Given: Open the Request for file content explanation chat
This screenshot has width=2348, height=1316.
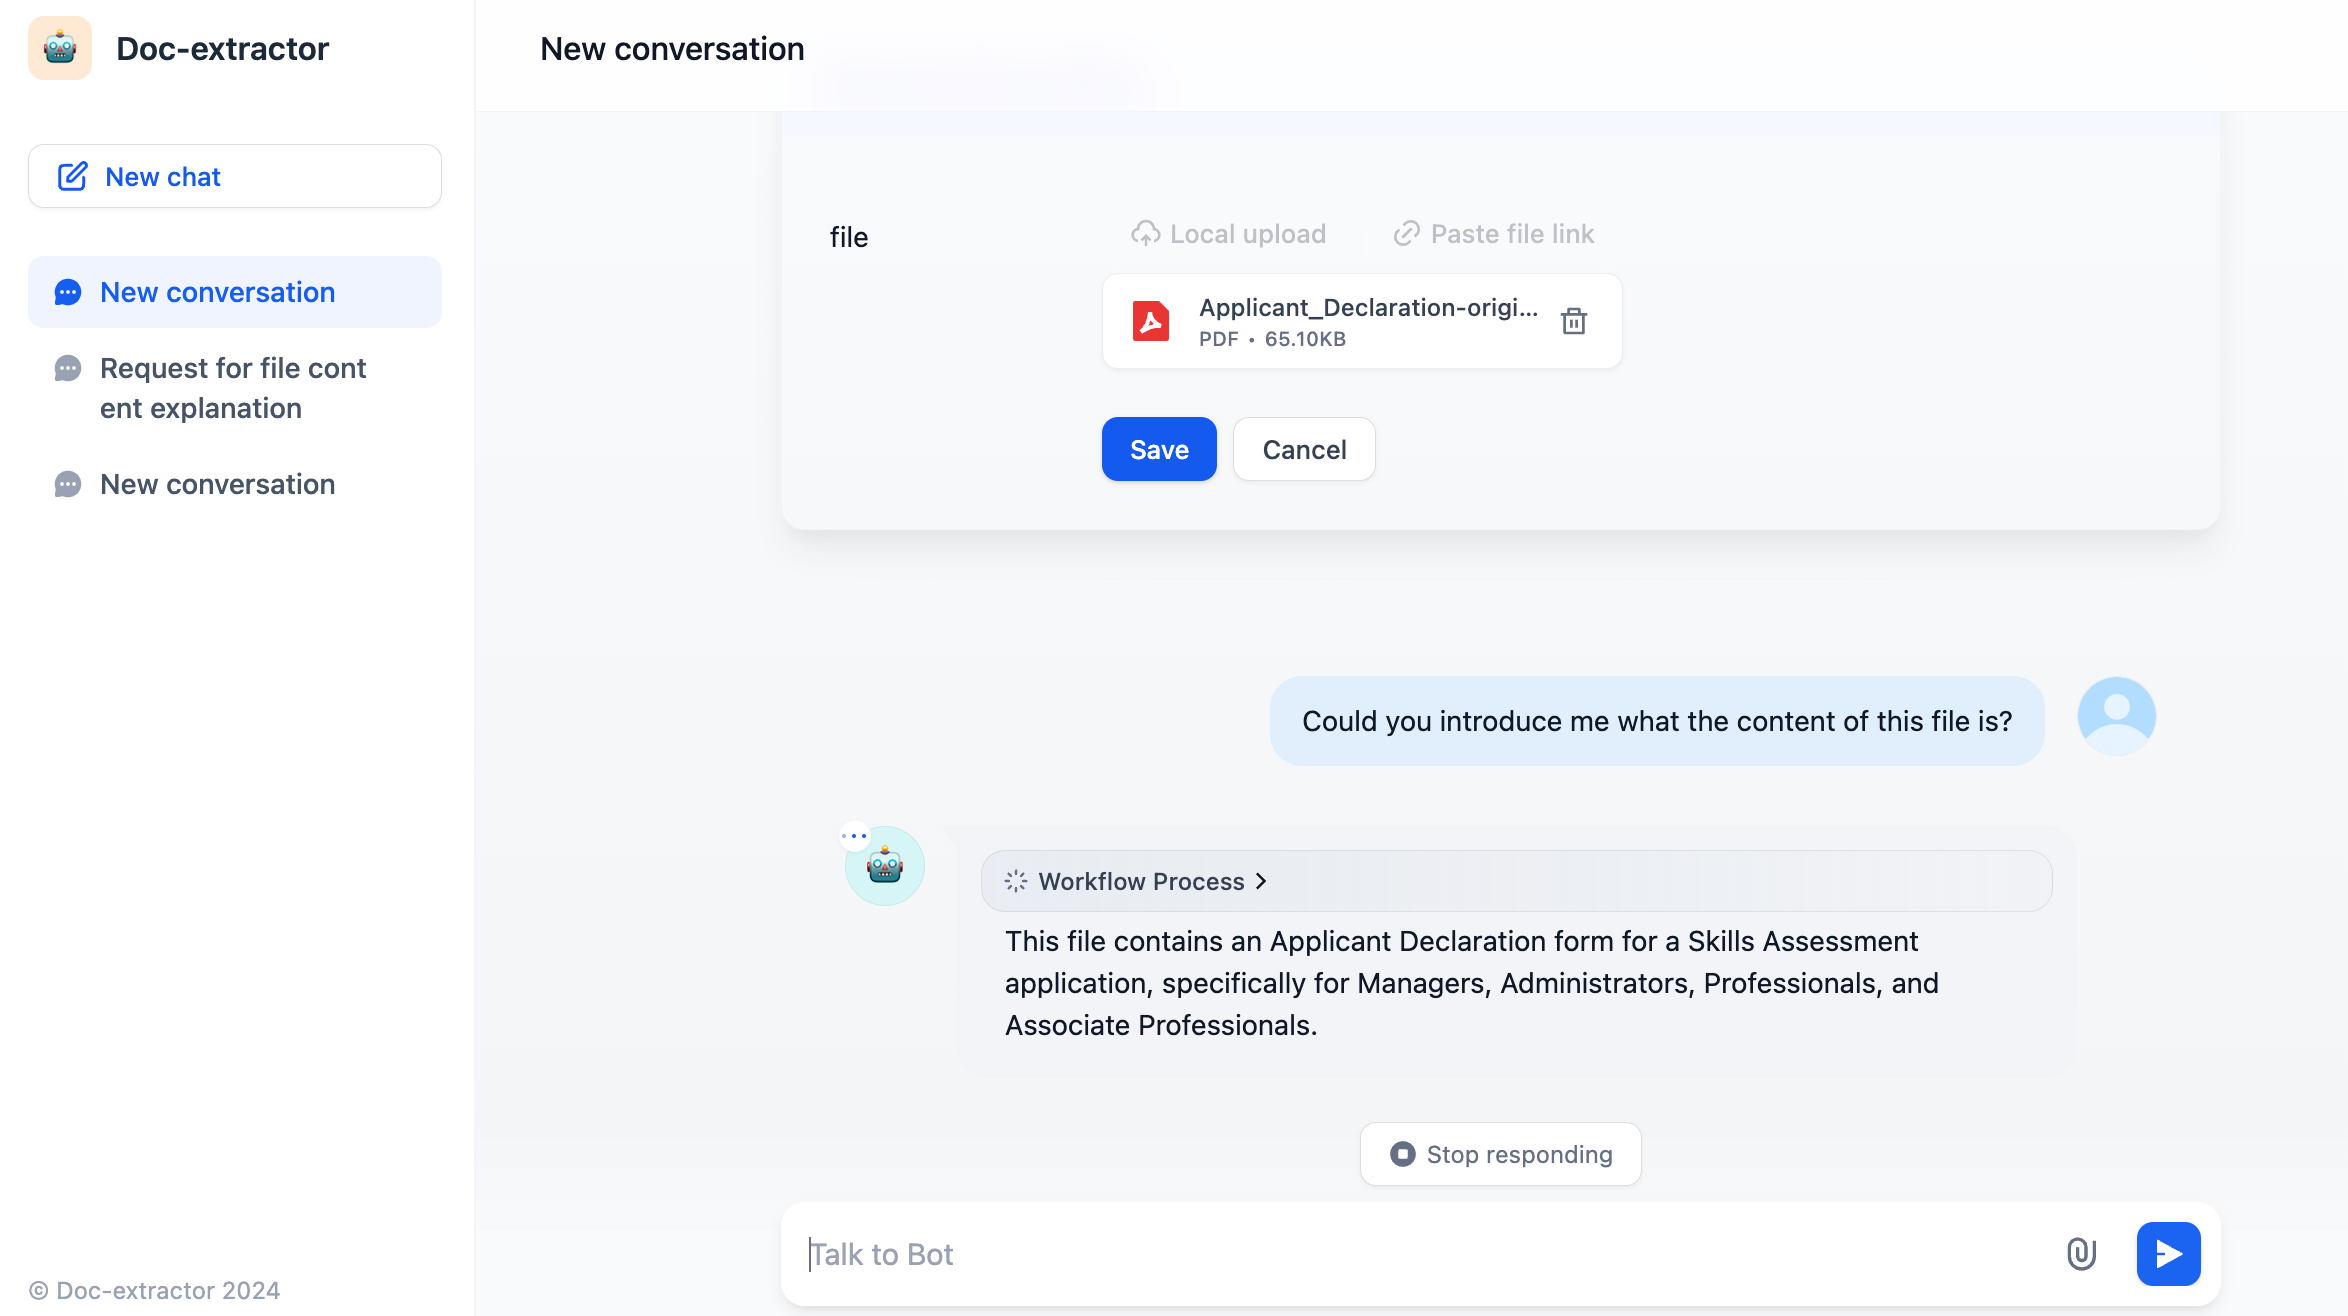Looking at the screenshot, I should (232, 388).
